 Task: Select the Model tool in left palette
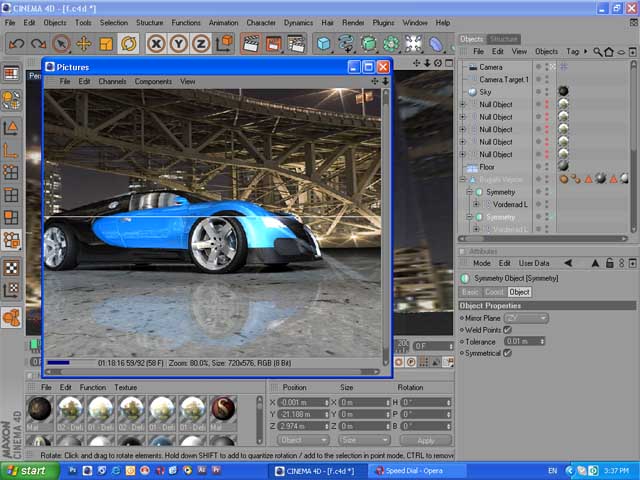pos(11,129)
